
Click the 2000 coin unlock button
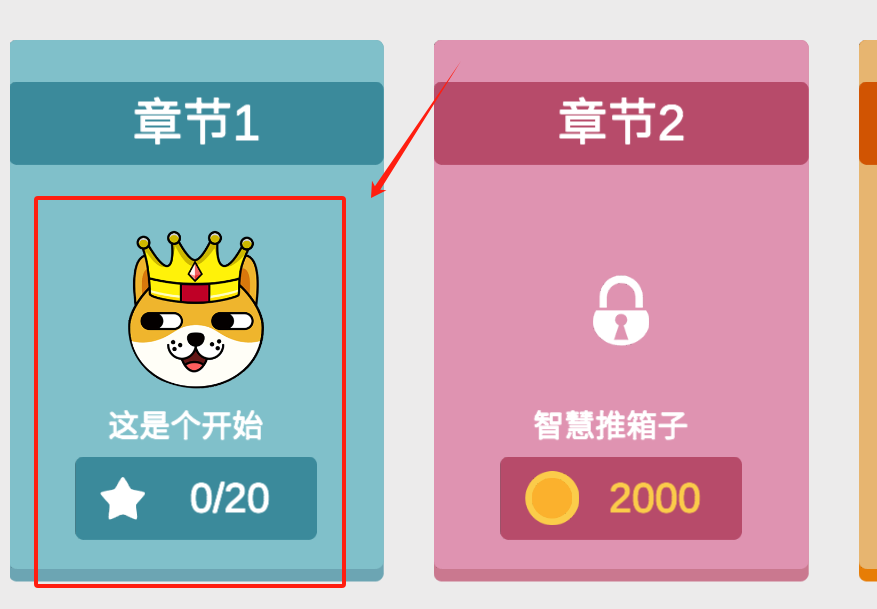pyautogui.click(x=621, y=498)
